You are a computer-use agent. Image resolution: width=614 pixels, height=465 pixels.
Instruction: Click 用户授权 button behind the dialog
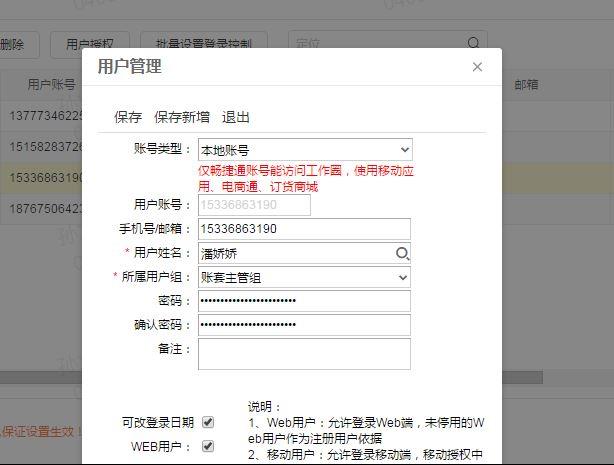pos(90,42)
